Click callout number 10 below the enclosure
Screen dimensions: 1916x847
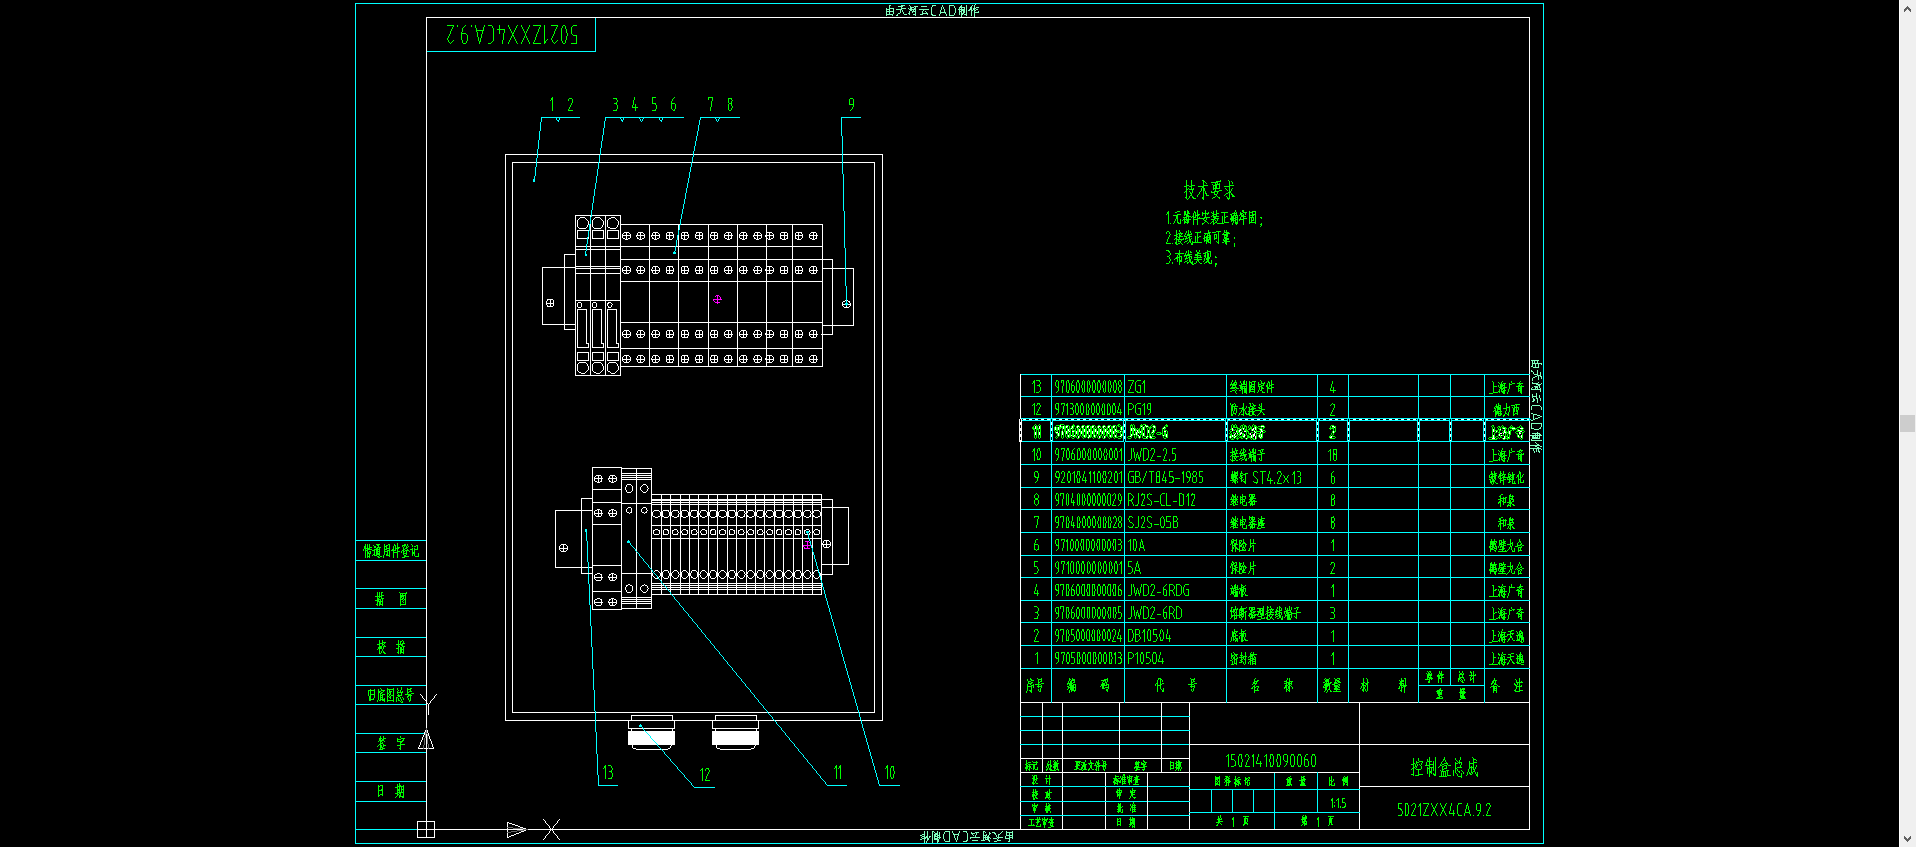coord(889,773)
